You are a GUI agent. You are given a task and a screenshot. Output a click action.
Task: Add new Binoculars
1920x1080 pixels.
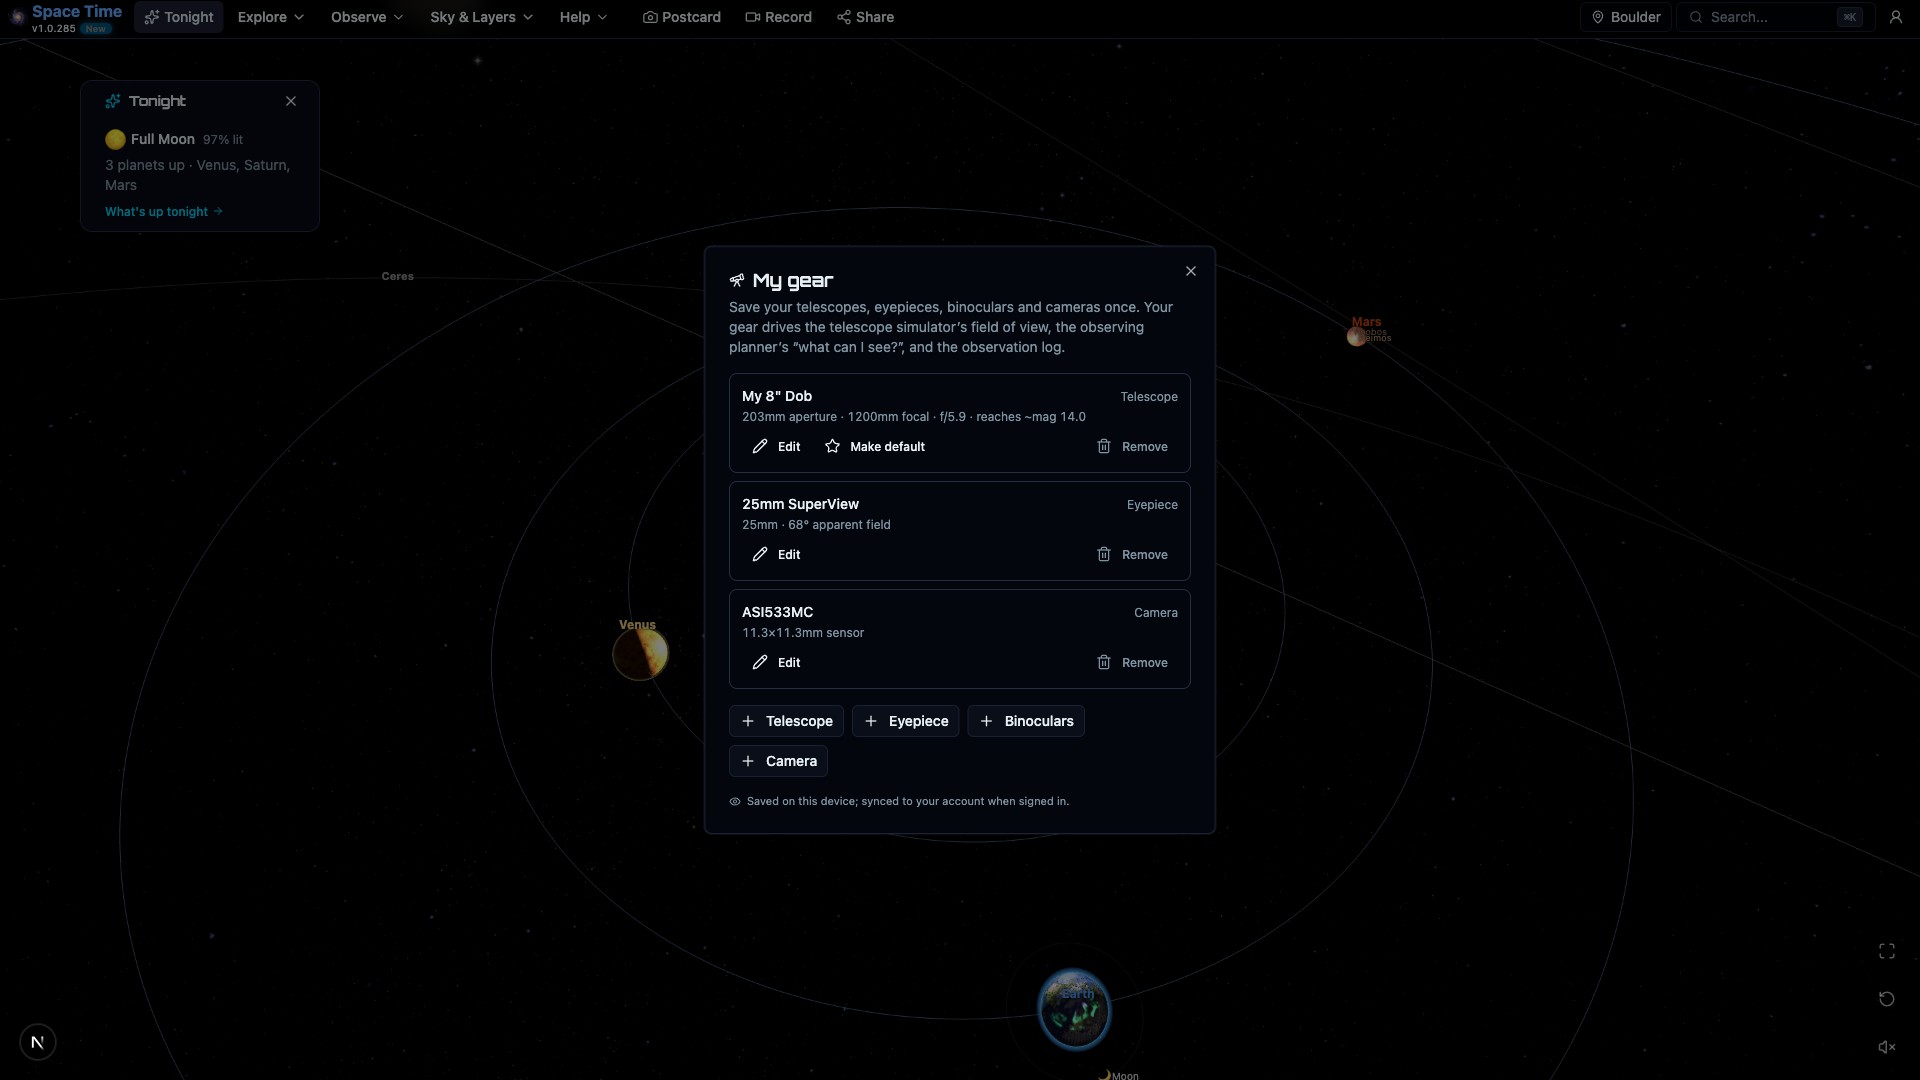tap(1026, 721)
